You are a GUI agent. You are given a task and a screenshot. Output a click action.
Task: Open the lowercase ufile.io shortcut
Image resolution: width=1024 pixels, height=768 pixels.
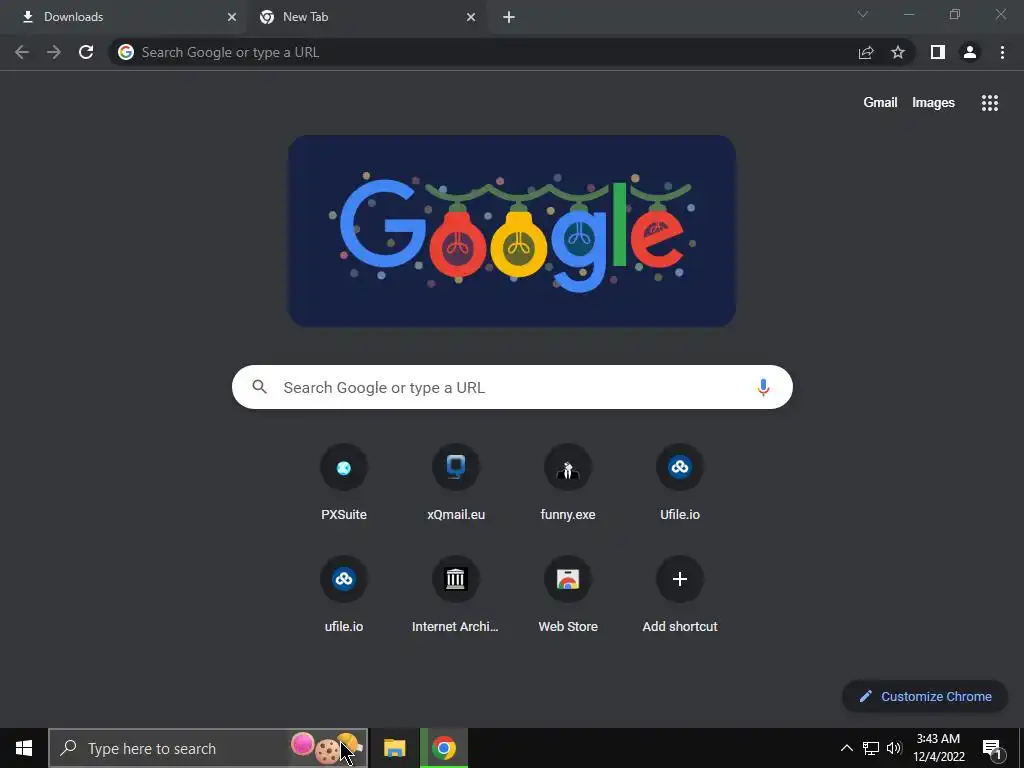tap(344, 594)
